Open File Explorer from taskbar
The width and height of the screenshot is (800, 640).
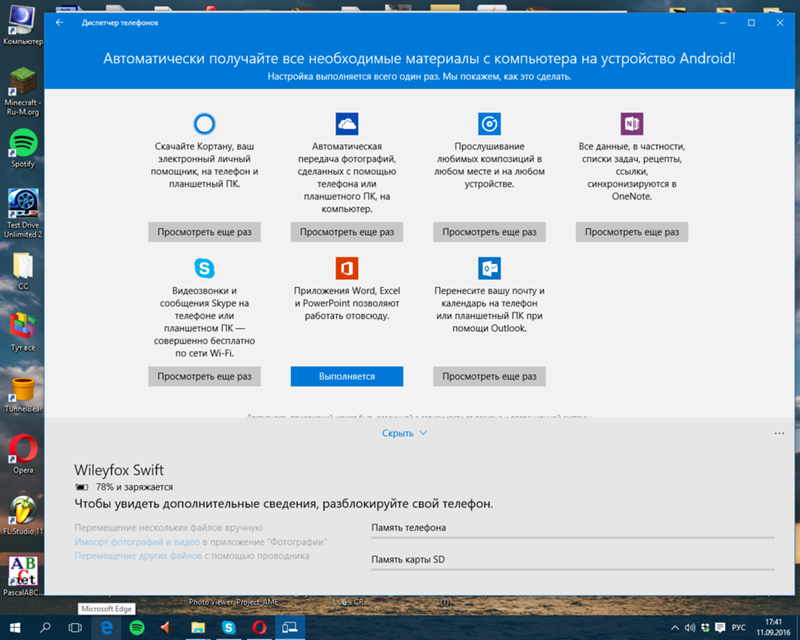[x=198, y=628]
